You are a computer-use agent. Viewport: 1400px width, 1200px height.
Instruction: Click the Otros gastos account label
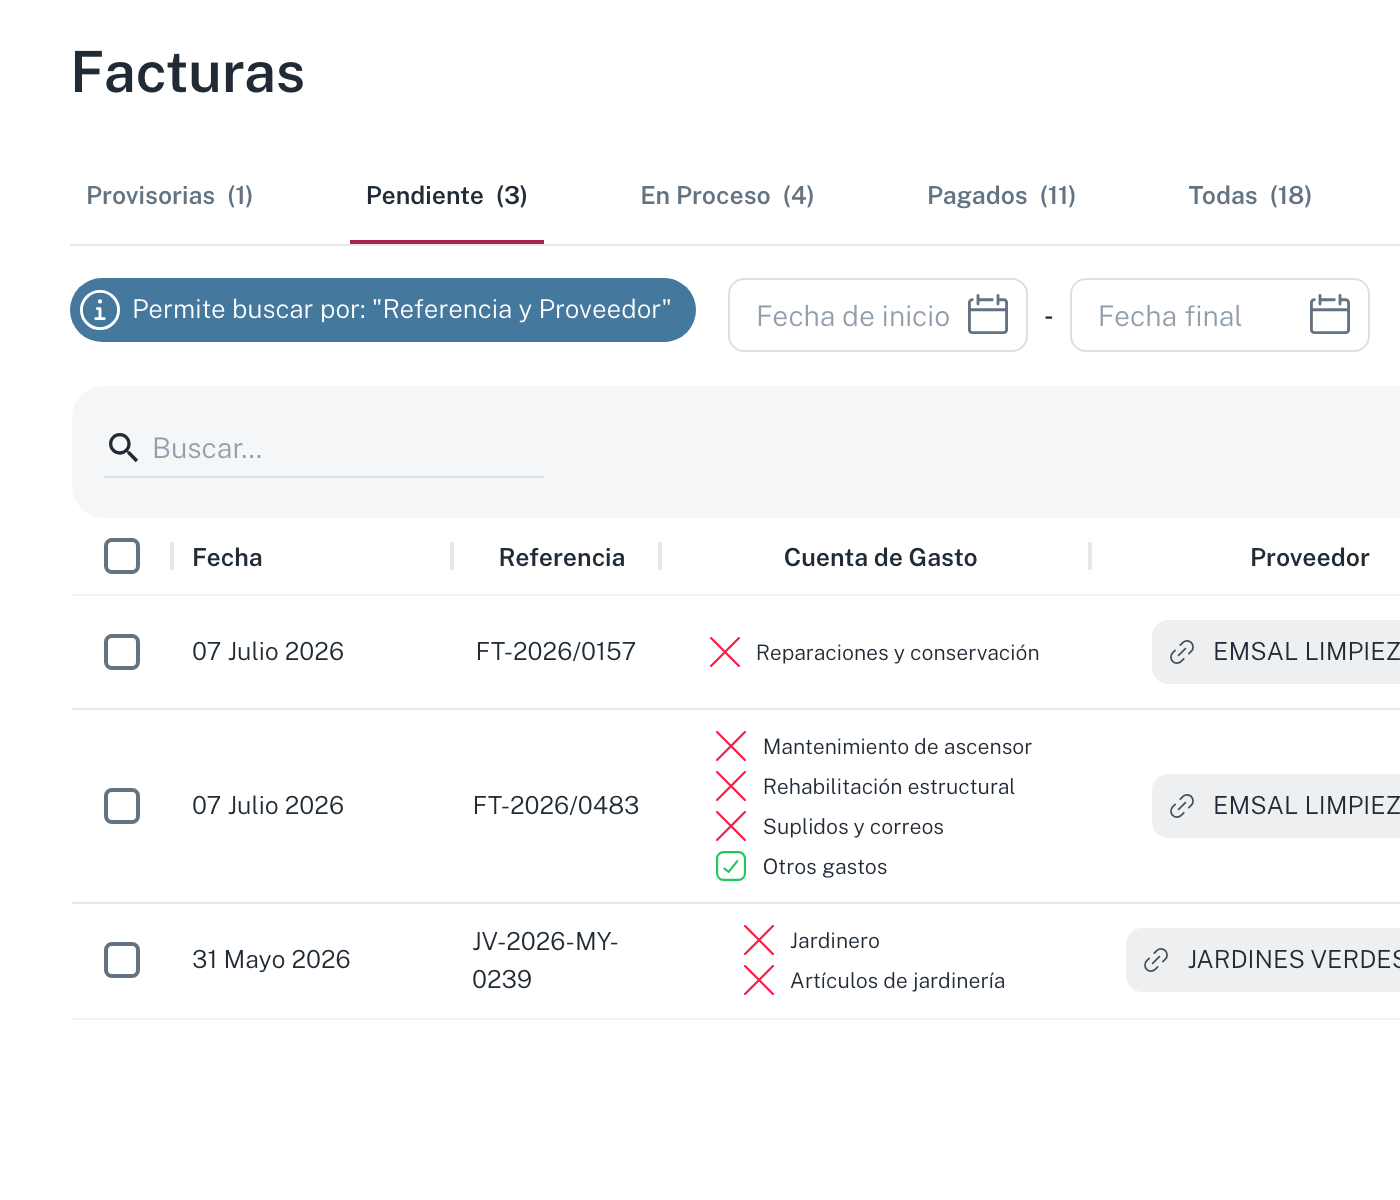825,867
